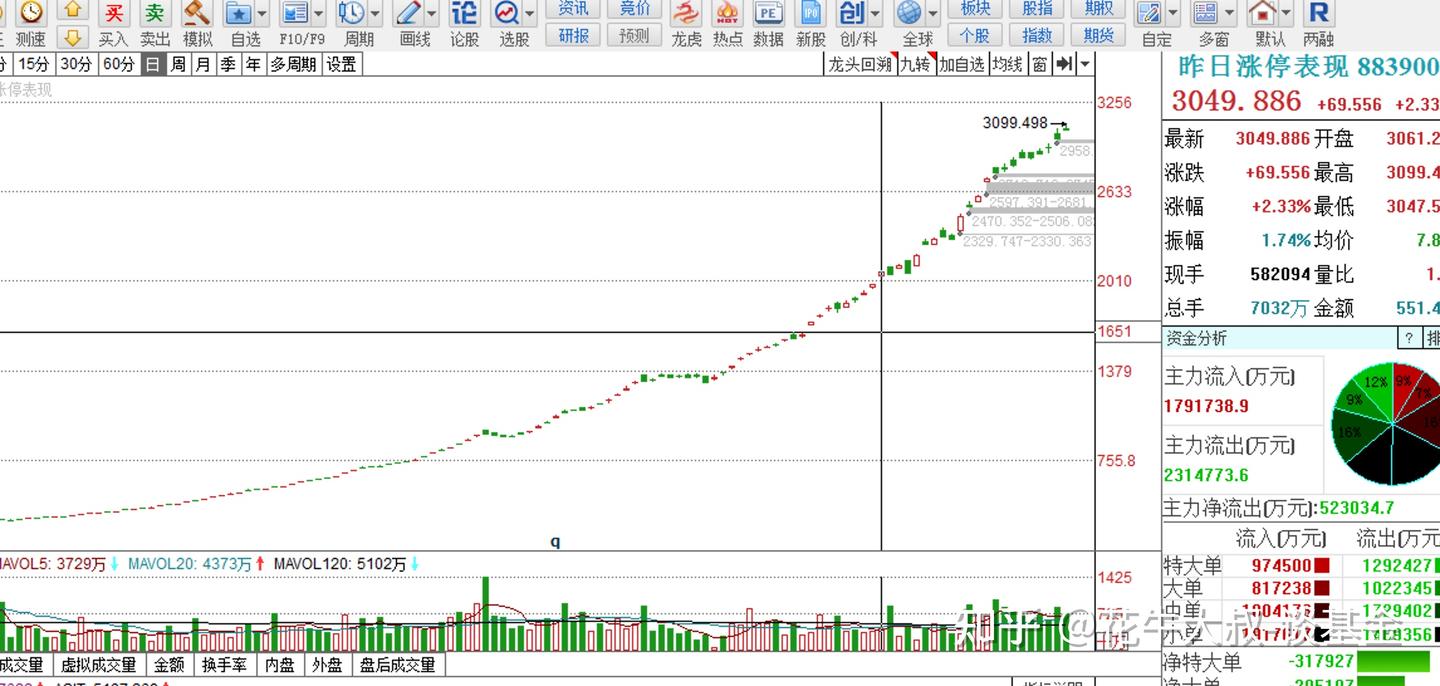Click the question mark in 资金分析 header
Image resolution: width=1440 pixels, height=686 pixels.
click(1408, 338)
